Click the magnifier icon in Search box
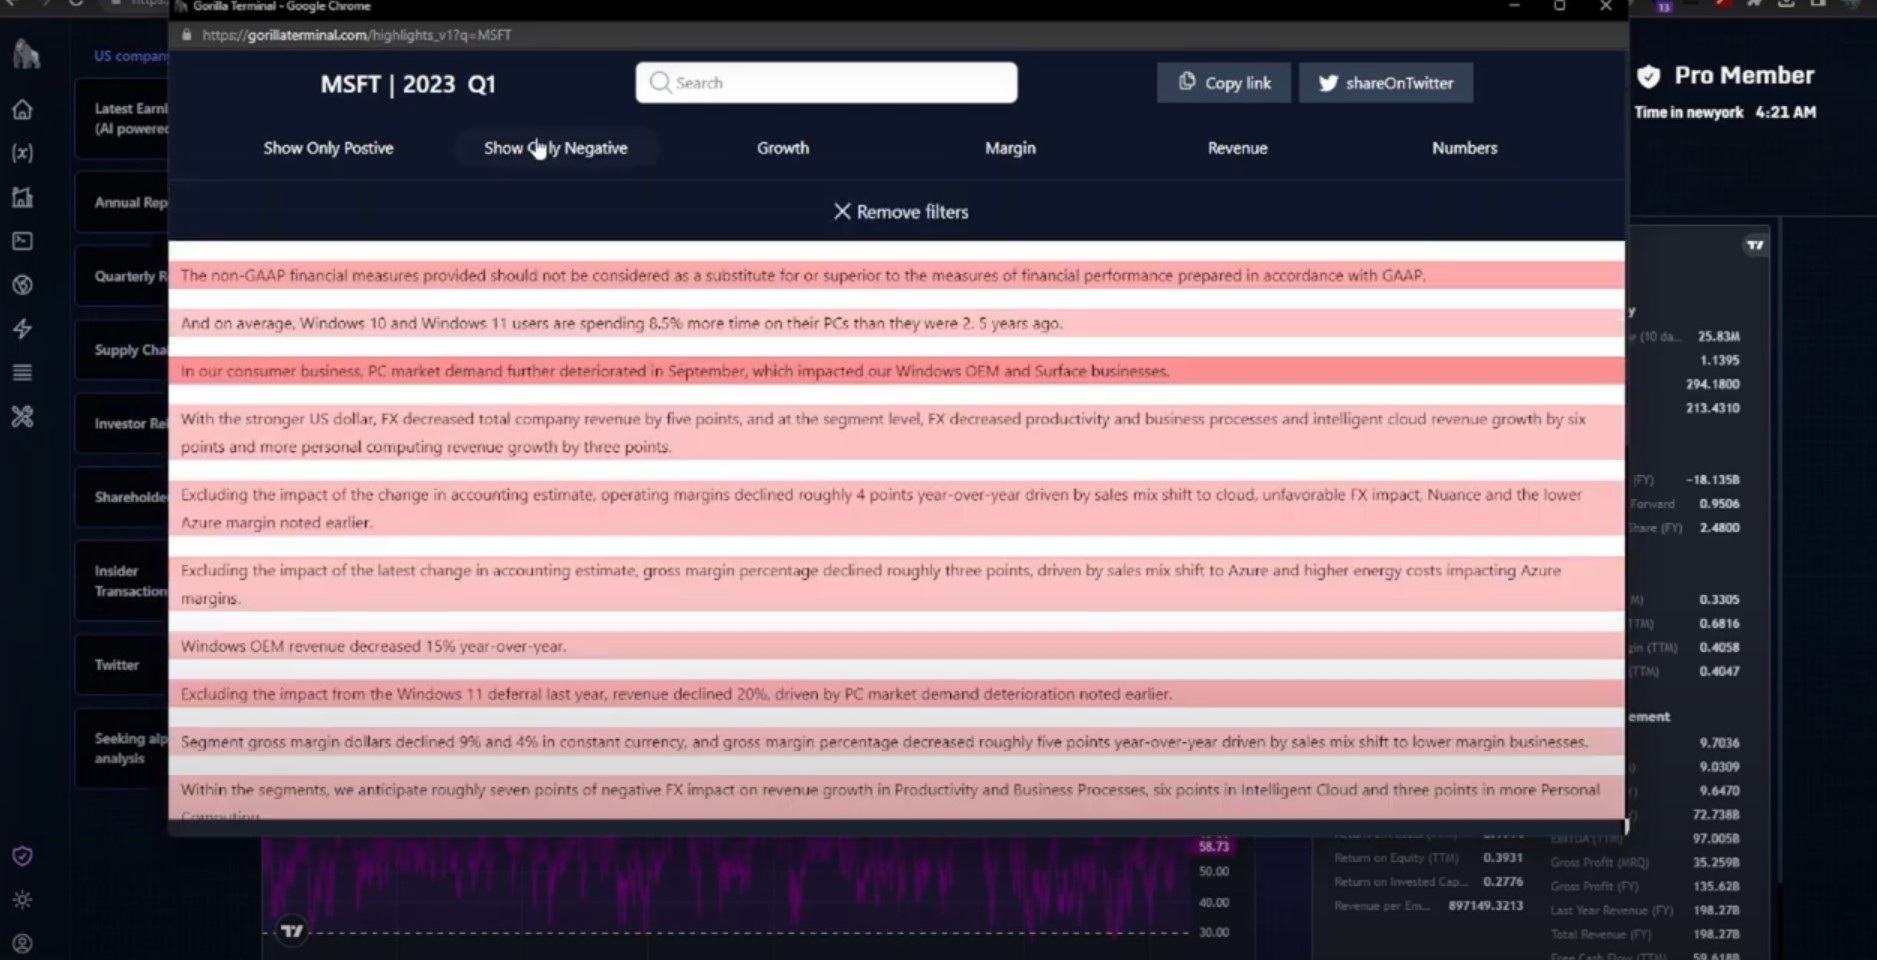This screenshot has height=960, width=1877. coord(660,82)
